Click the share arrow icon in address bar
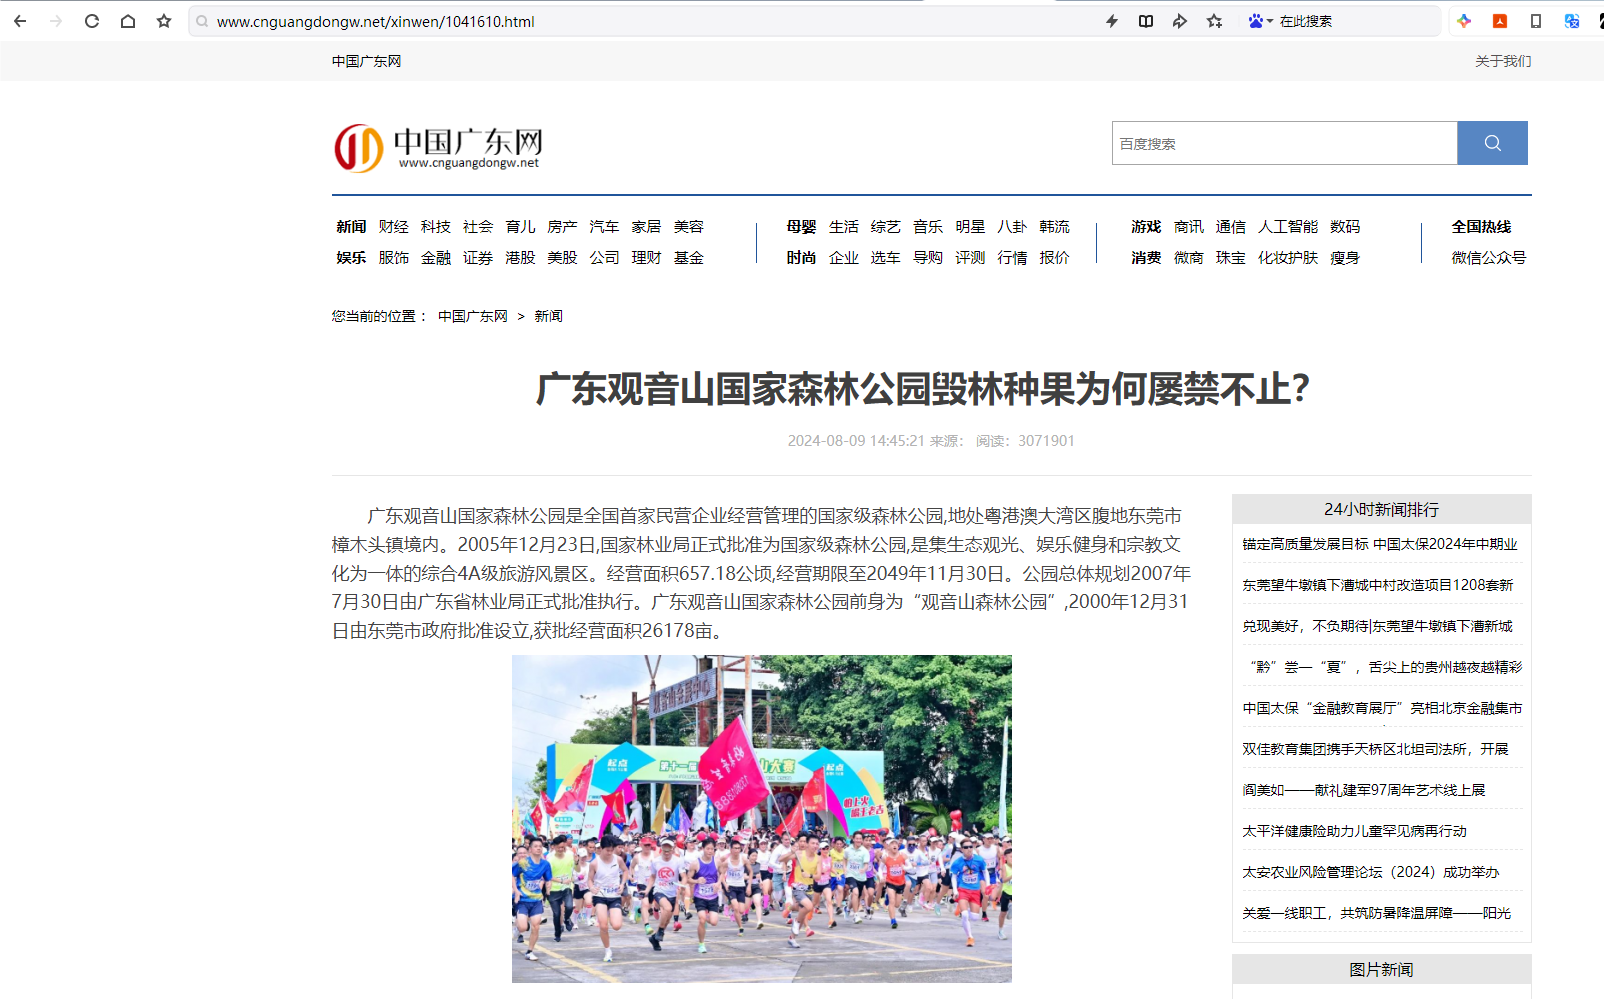 click(1180, 21)
